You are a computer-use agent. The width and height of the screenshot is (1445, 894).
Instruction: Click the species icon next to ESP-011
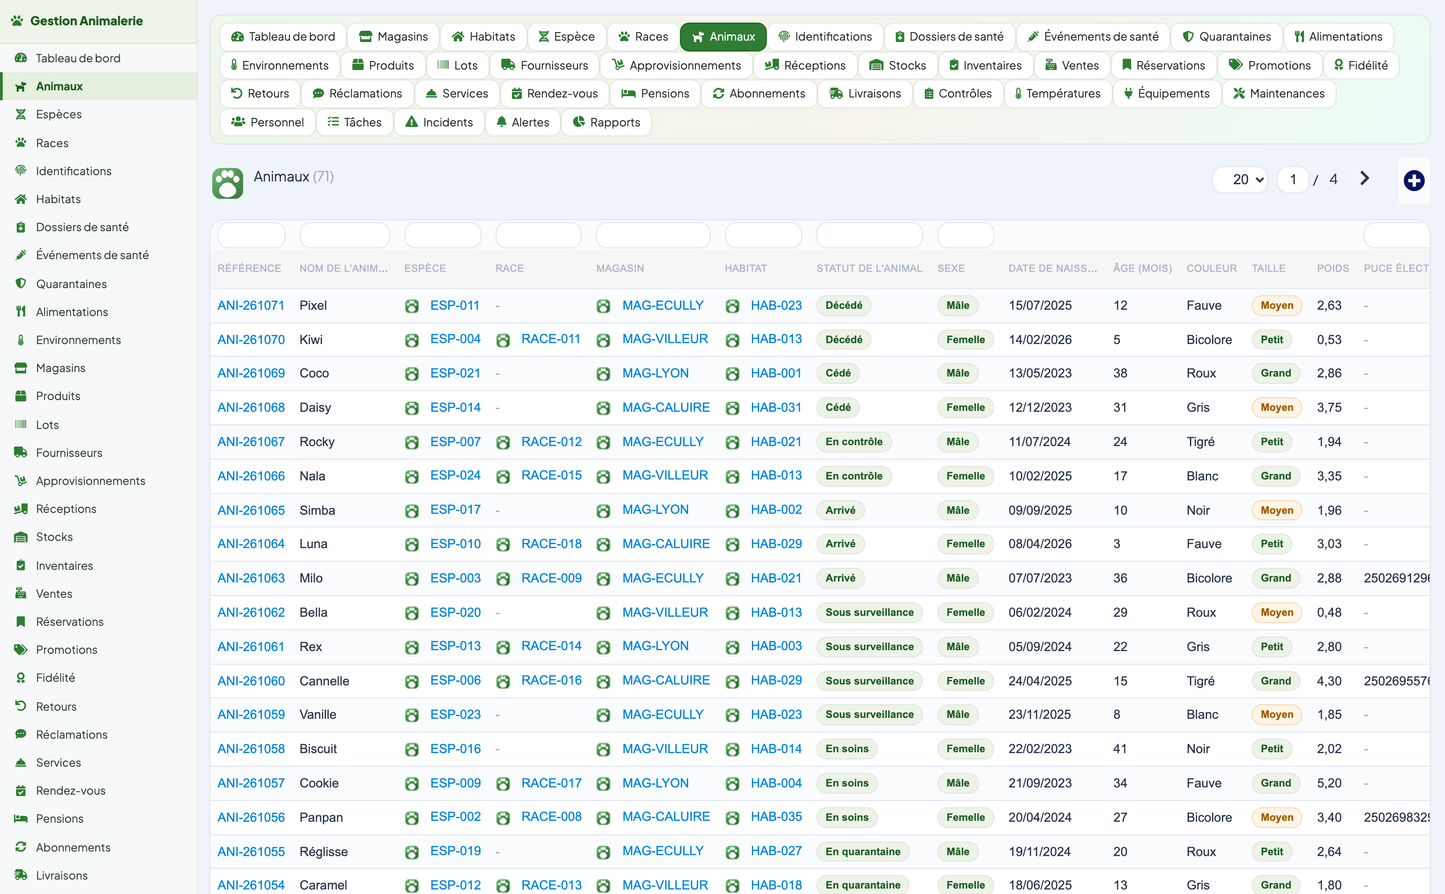[x=412, y=306]
